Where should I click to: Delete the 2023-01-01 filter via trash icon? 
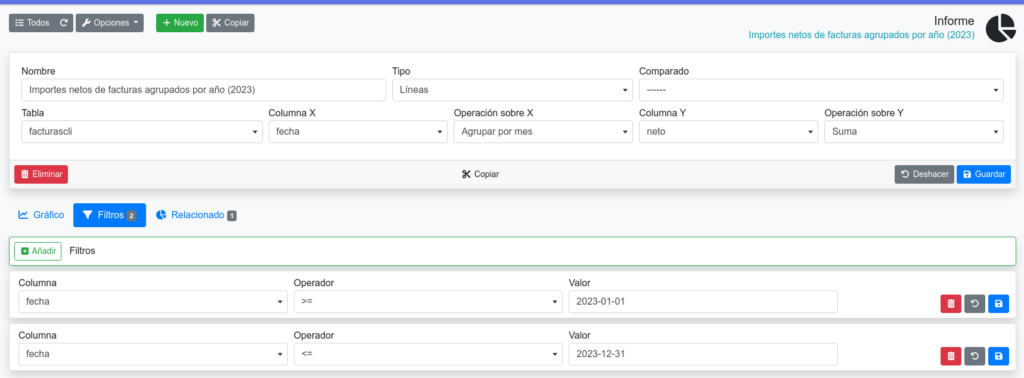(951, 304)
